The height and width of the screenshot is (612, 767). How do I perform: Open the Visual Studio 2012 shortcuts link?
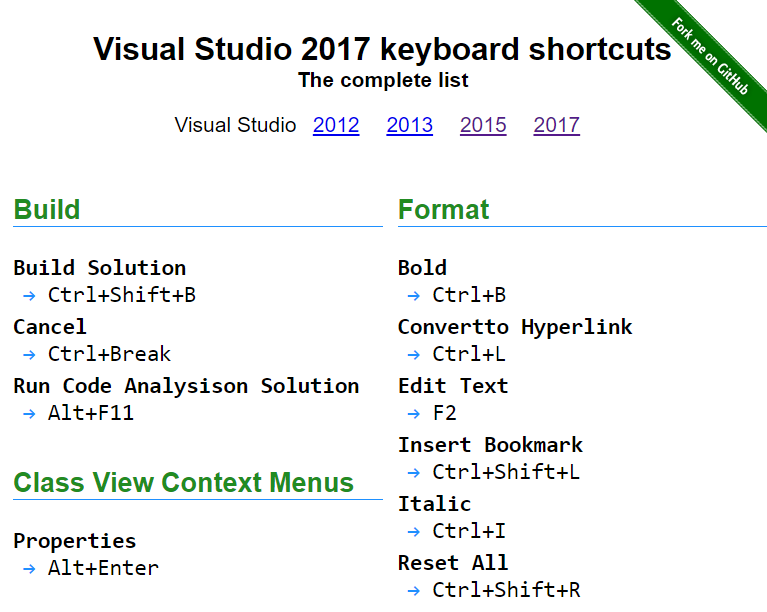tap(336, 125)
